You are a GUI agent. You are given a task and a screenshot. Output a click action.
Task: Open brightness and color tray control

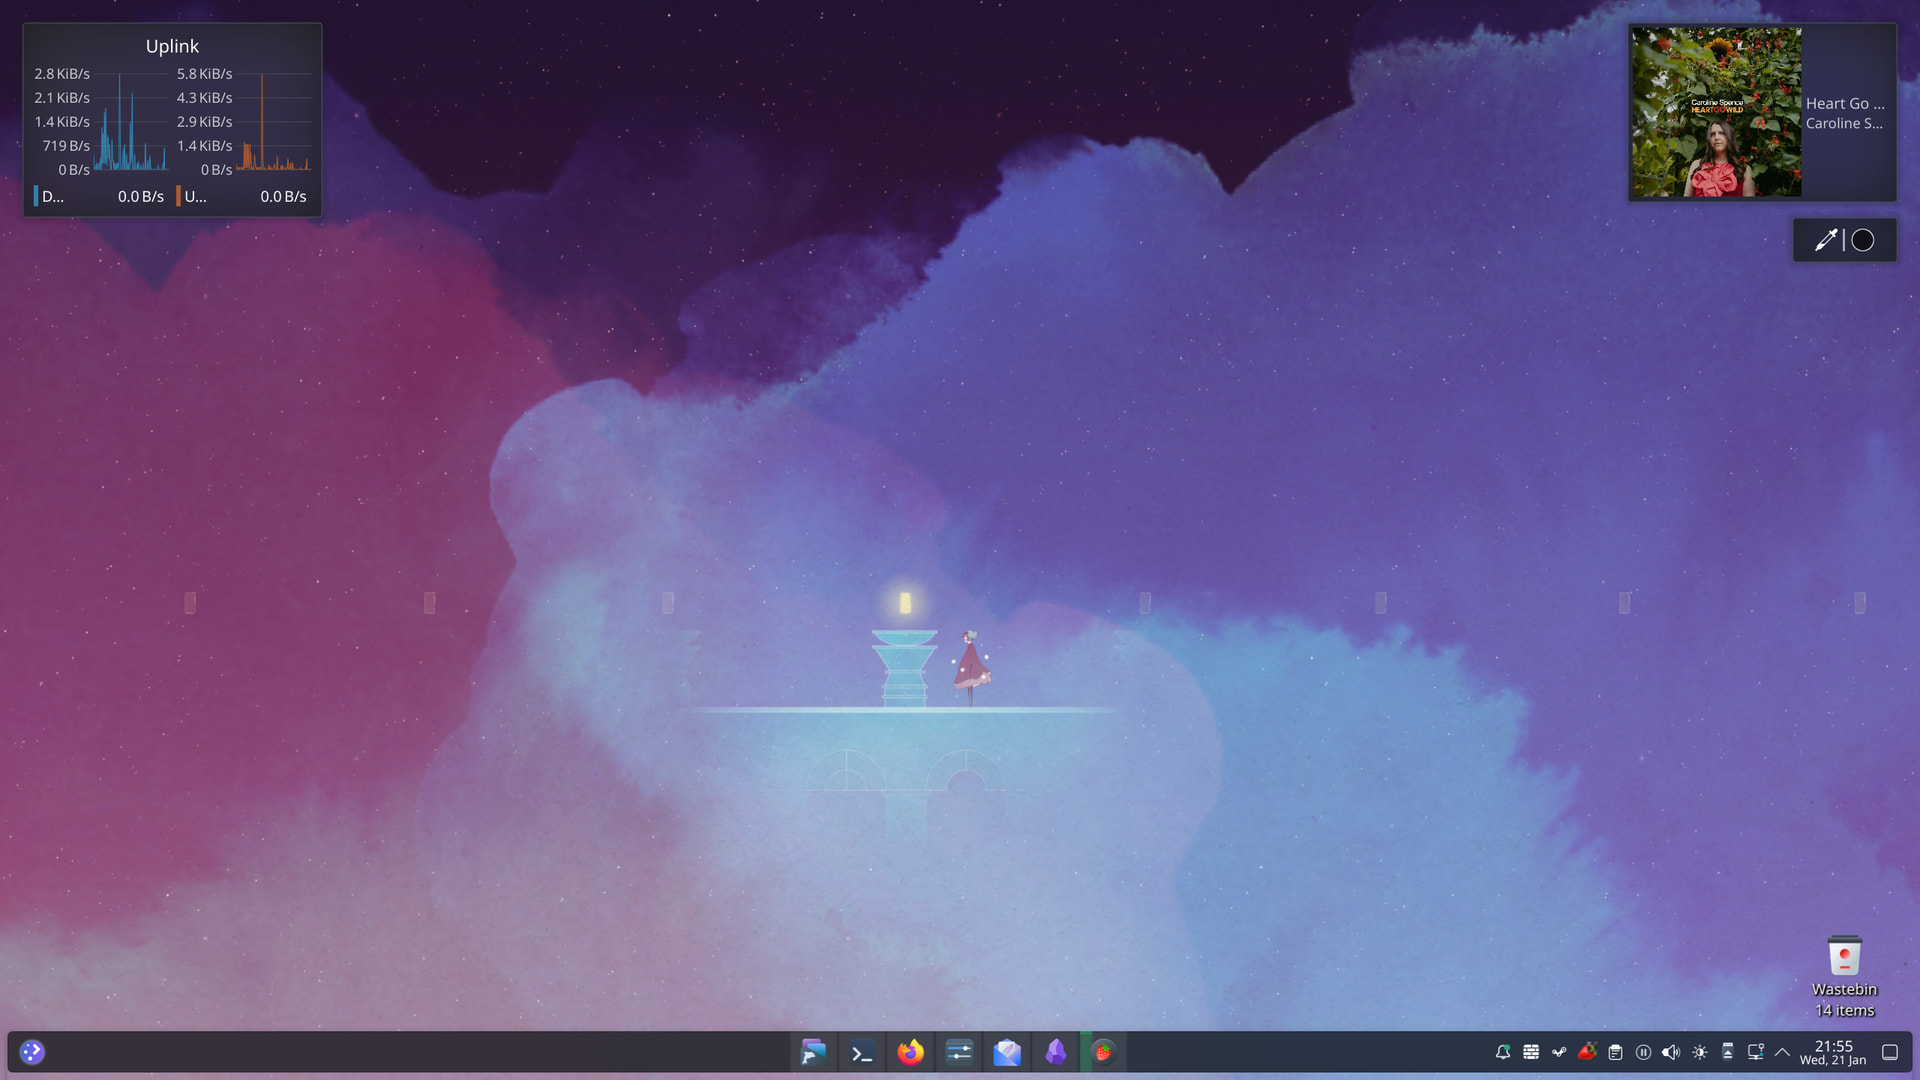pyautogui.click(x=1699, y=1052)
